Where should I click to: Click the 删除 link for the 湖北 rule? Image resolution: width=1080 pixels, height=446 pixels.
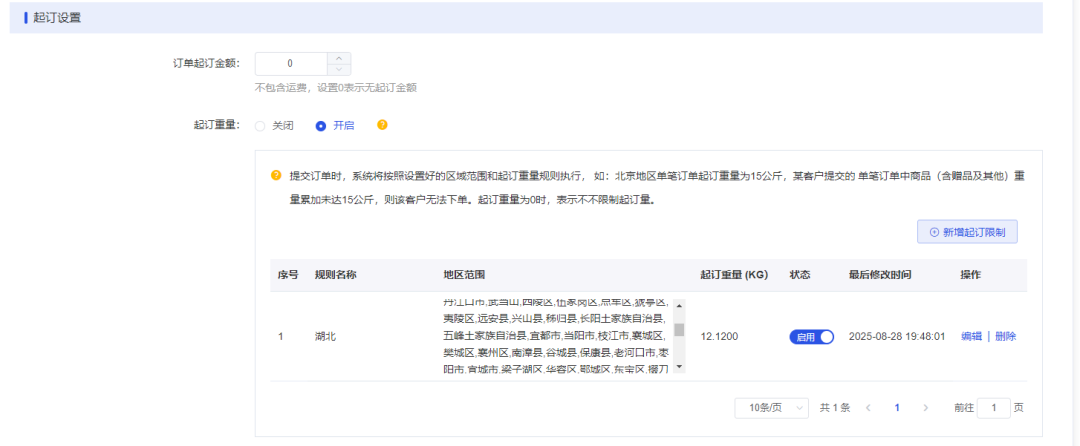pos(1005,337)
